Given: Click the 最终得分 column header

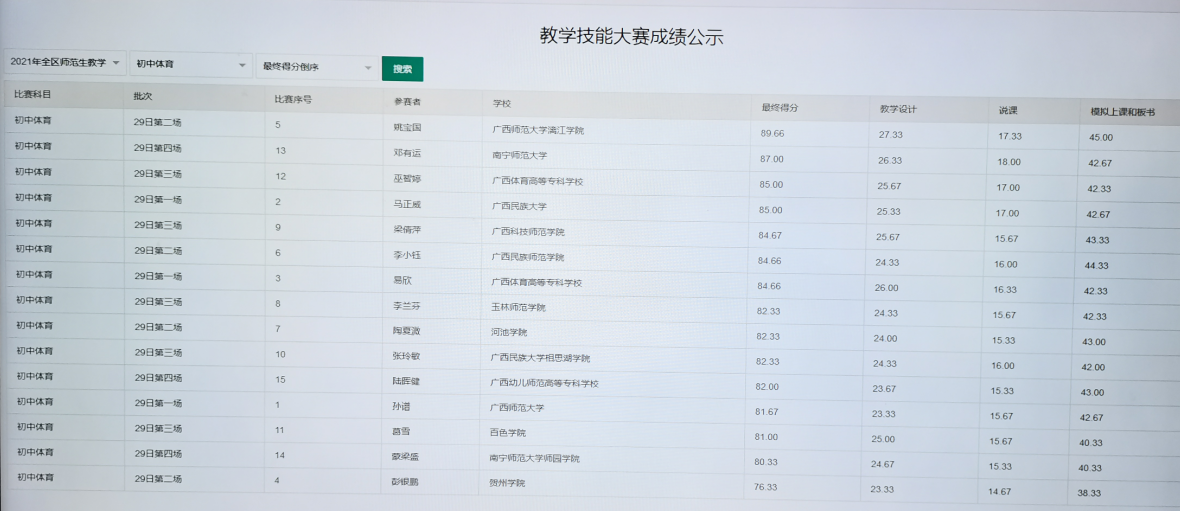Looking at the screenshot, I should 779,107.
